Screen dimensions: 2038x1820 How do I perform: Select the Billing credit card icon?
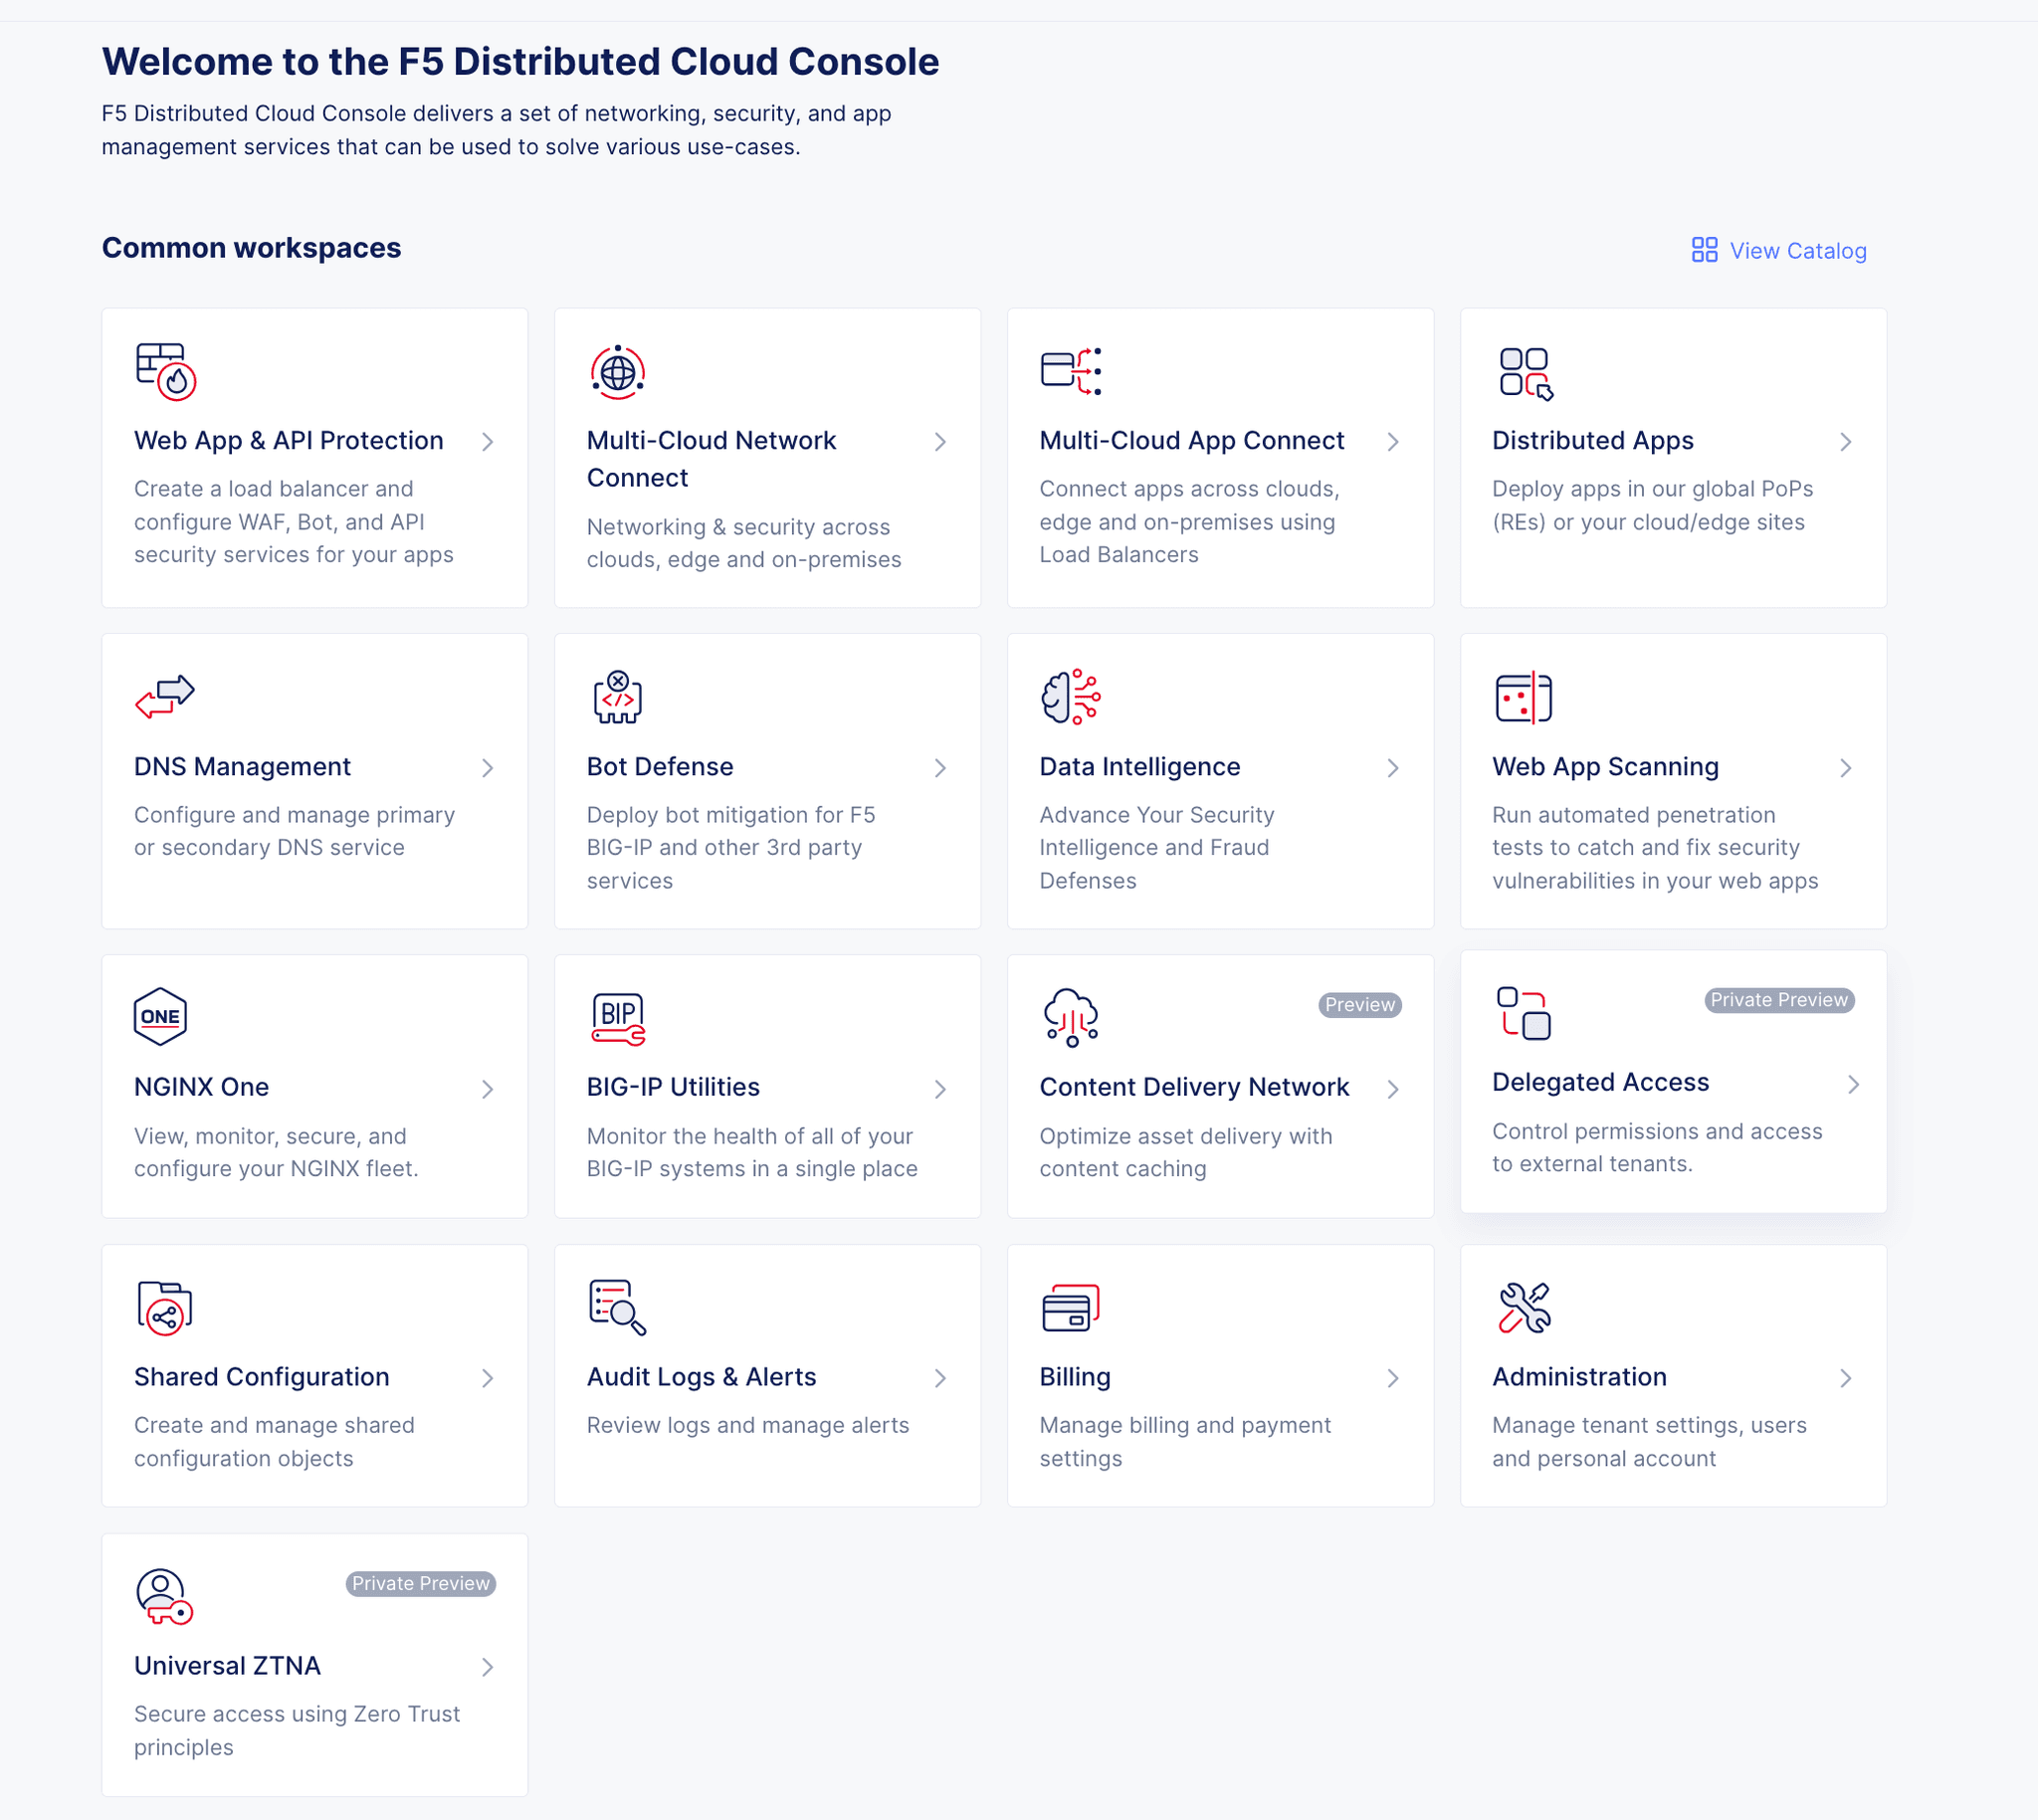click(1071, 1306)
